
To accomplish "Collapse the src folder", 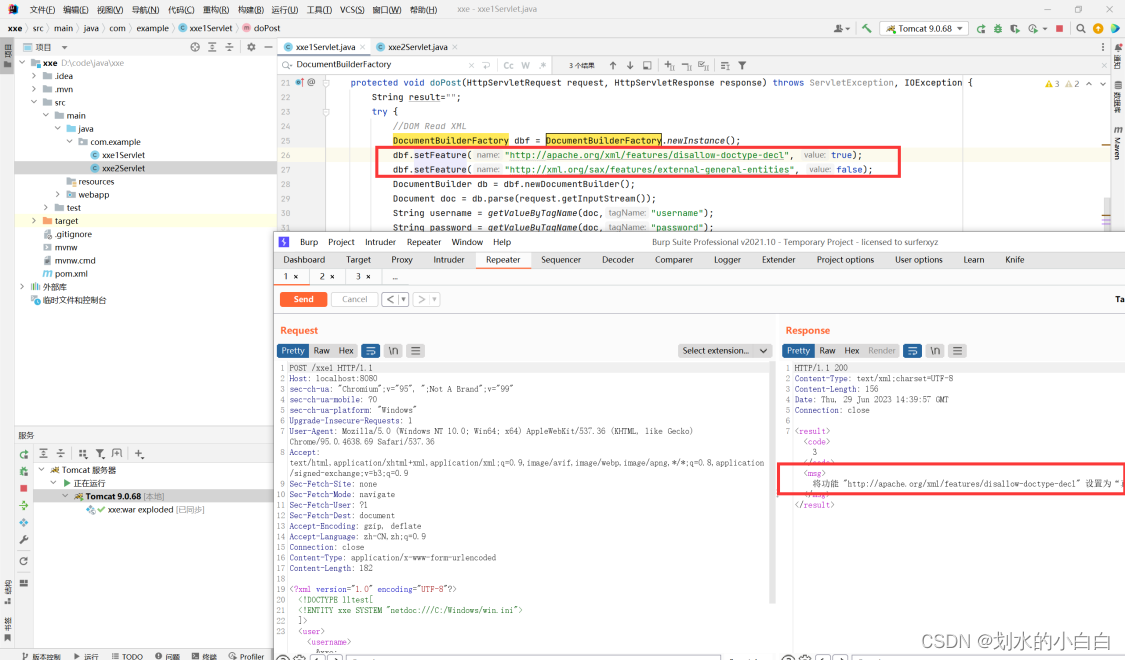I will [x=34, y=103].
